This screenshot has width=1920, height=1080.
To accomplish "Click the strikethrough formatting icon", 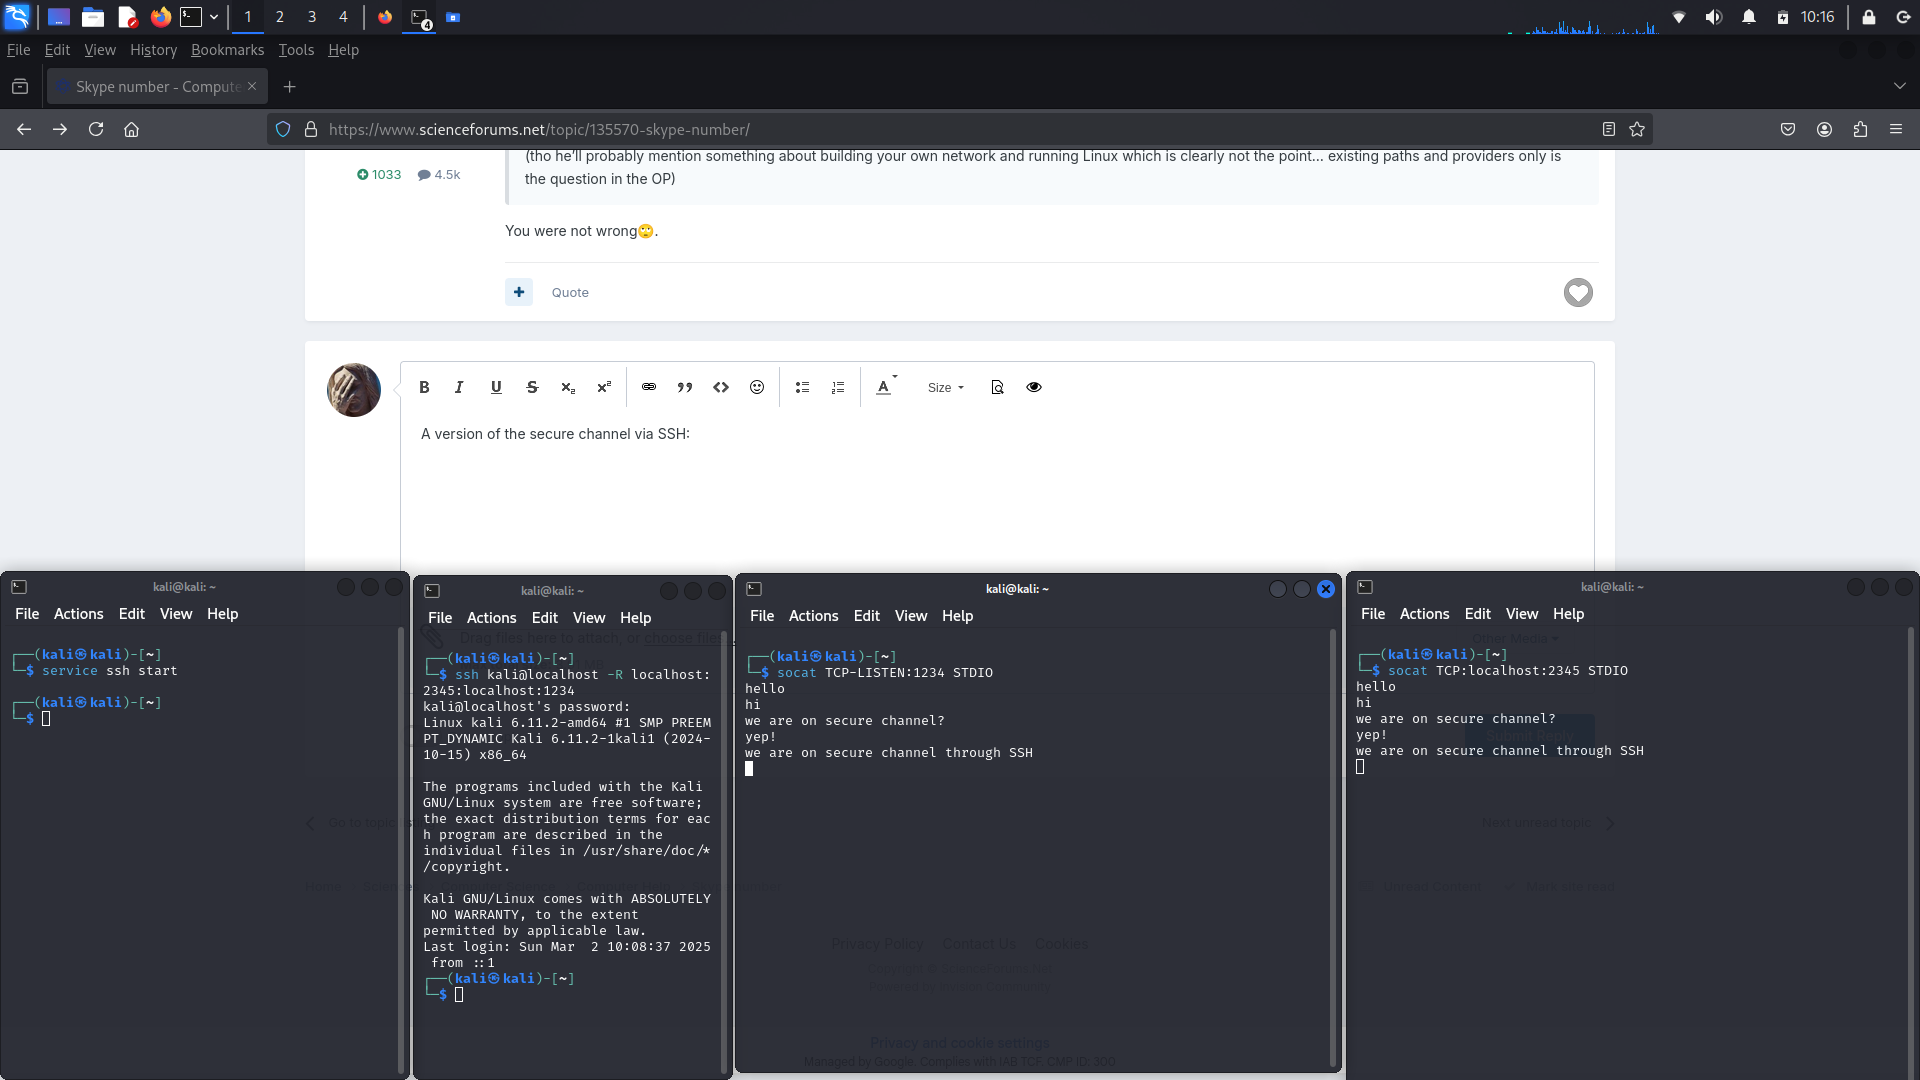I will tap(532, 387).
